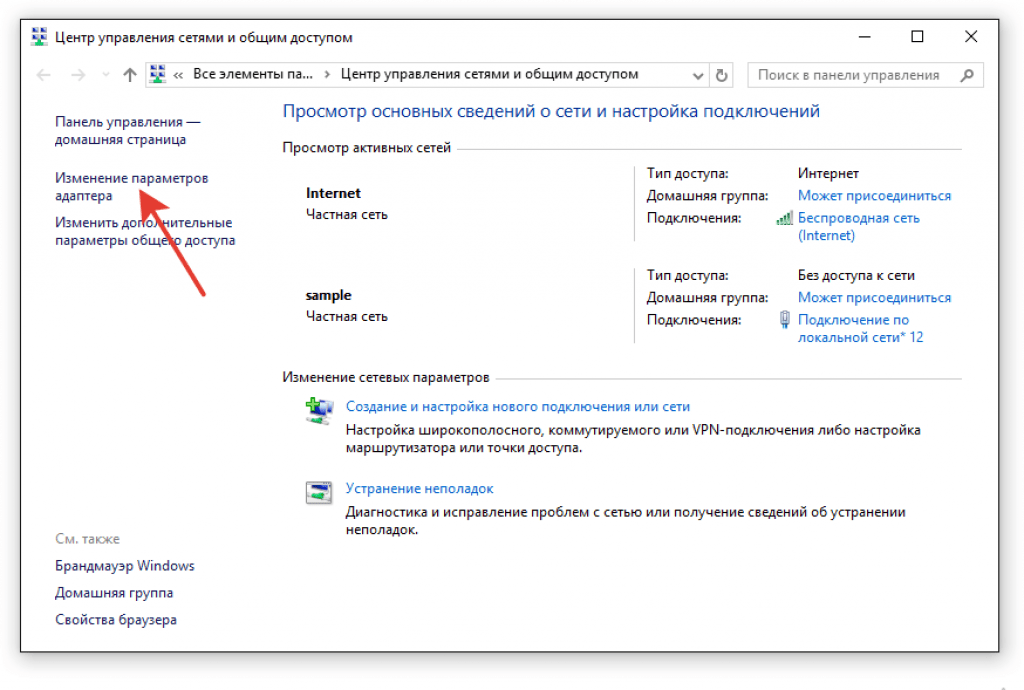Minimize the Network Center window
1024x690 pixels.
864,37
